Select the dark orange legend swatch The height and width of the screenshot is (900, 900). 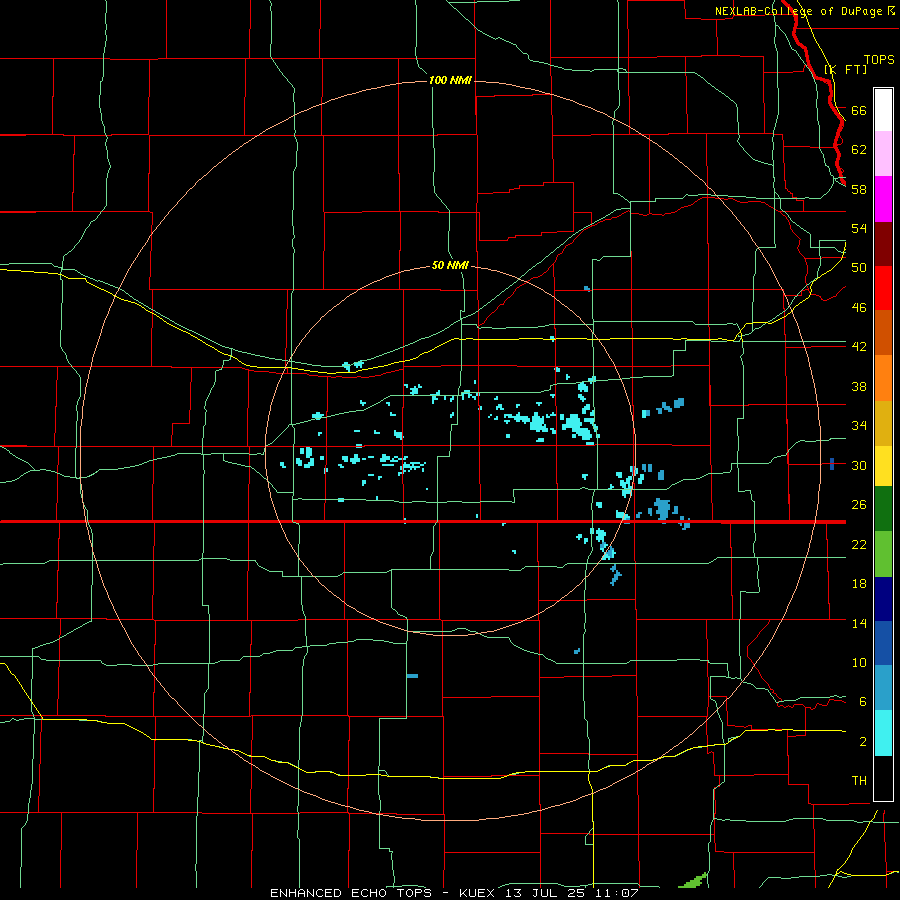[883, 333]
